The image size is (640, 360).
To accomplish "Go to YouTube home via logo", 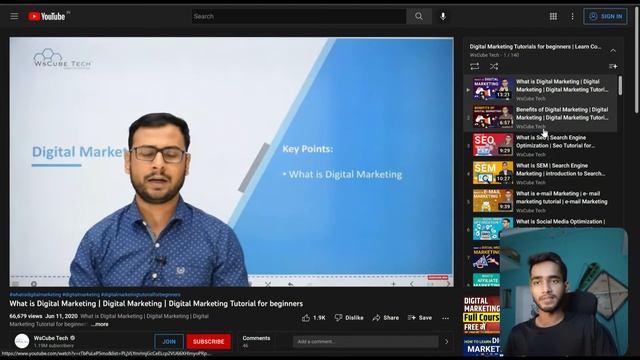I will coord(47,16).
